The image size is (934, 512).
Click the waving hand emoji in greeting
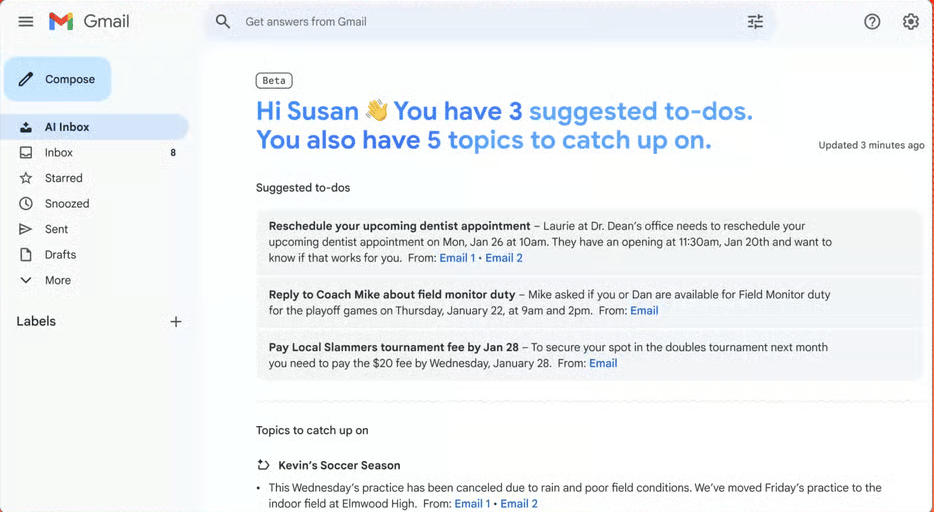376,111
